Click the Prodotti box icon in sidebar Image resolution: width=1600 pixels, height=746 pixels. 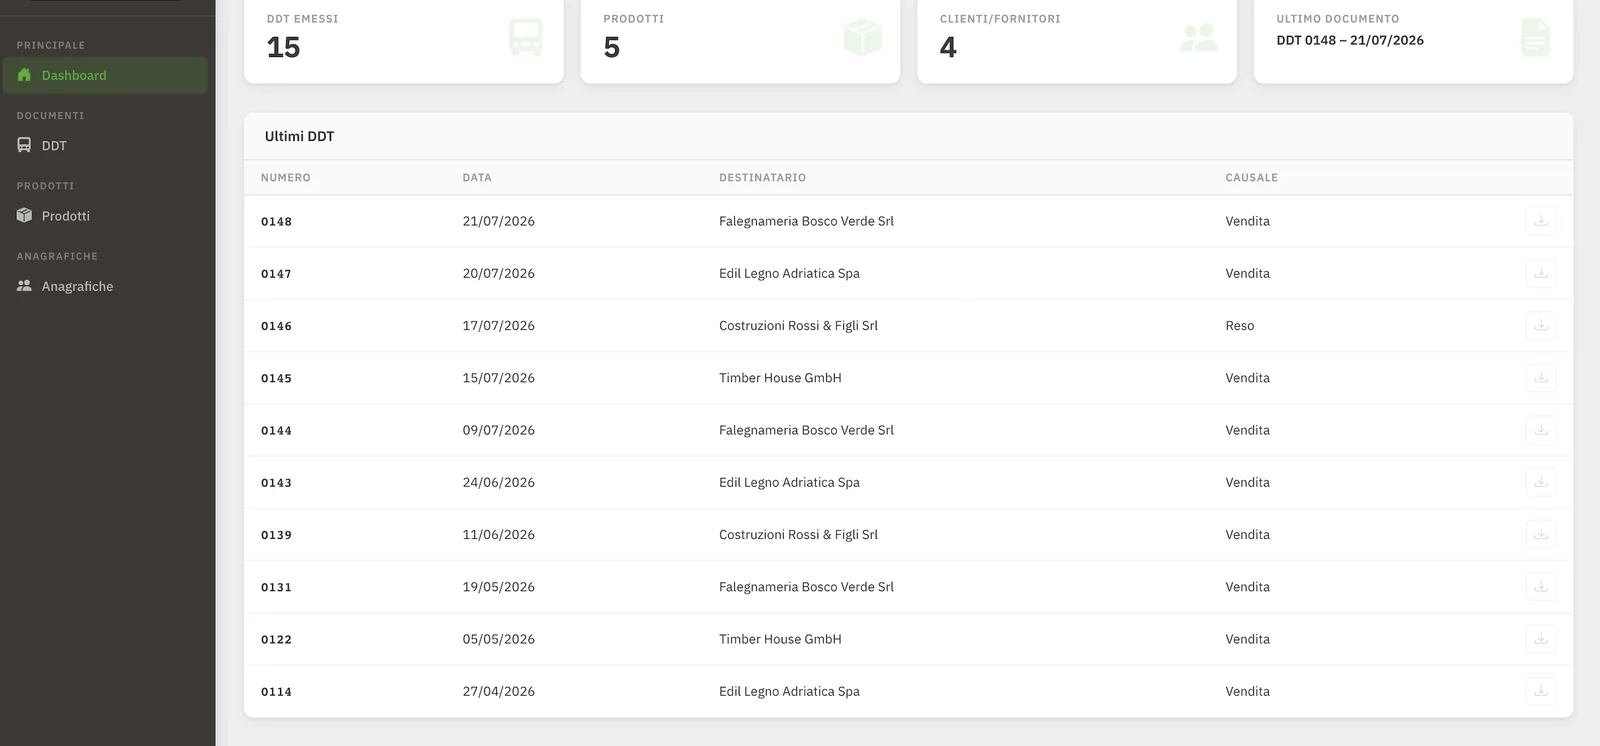pyautogui.click(x=24, y=215)
